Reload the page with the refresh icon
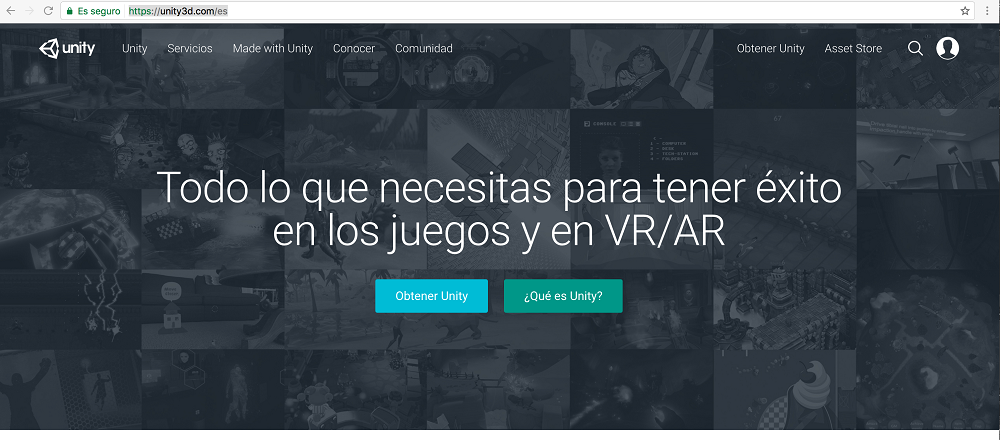The height and width of the screenshot is (440, 1000). coord(48,11)
